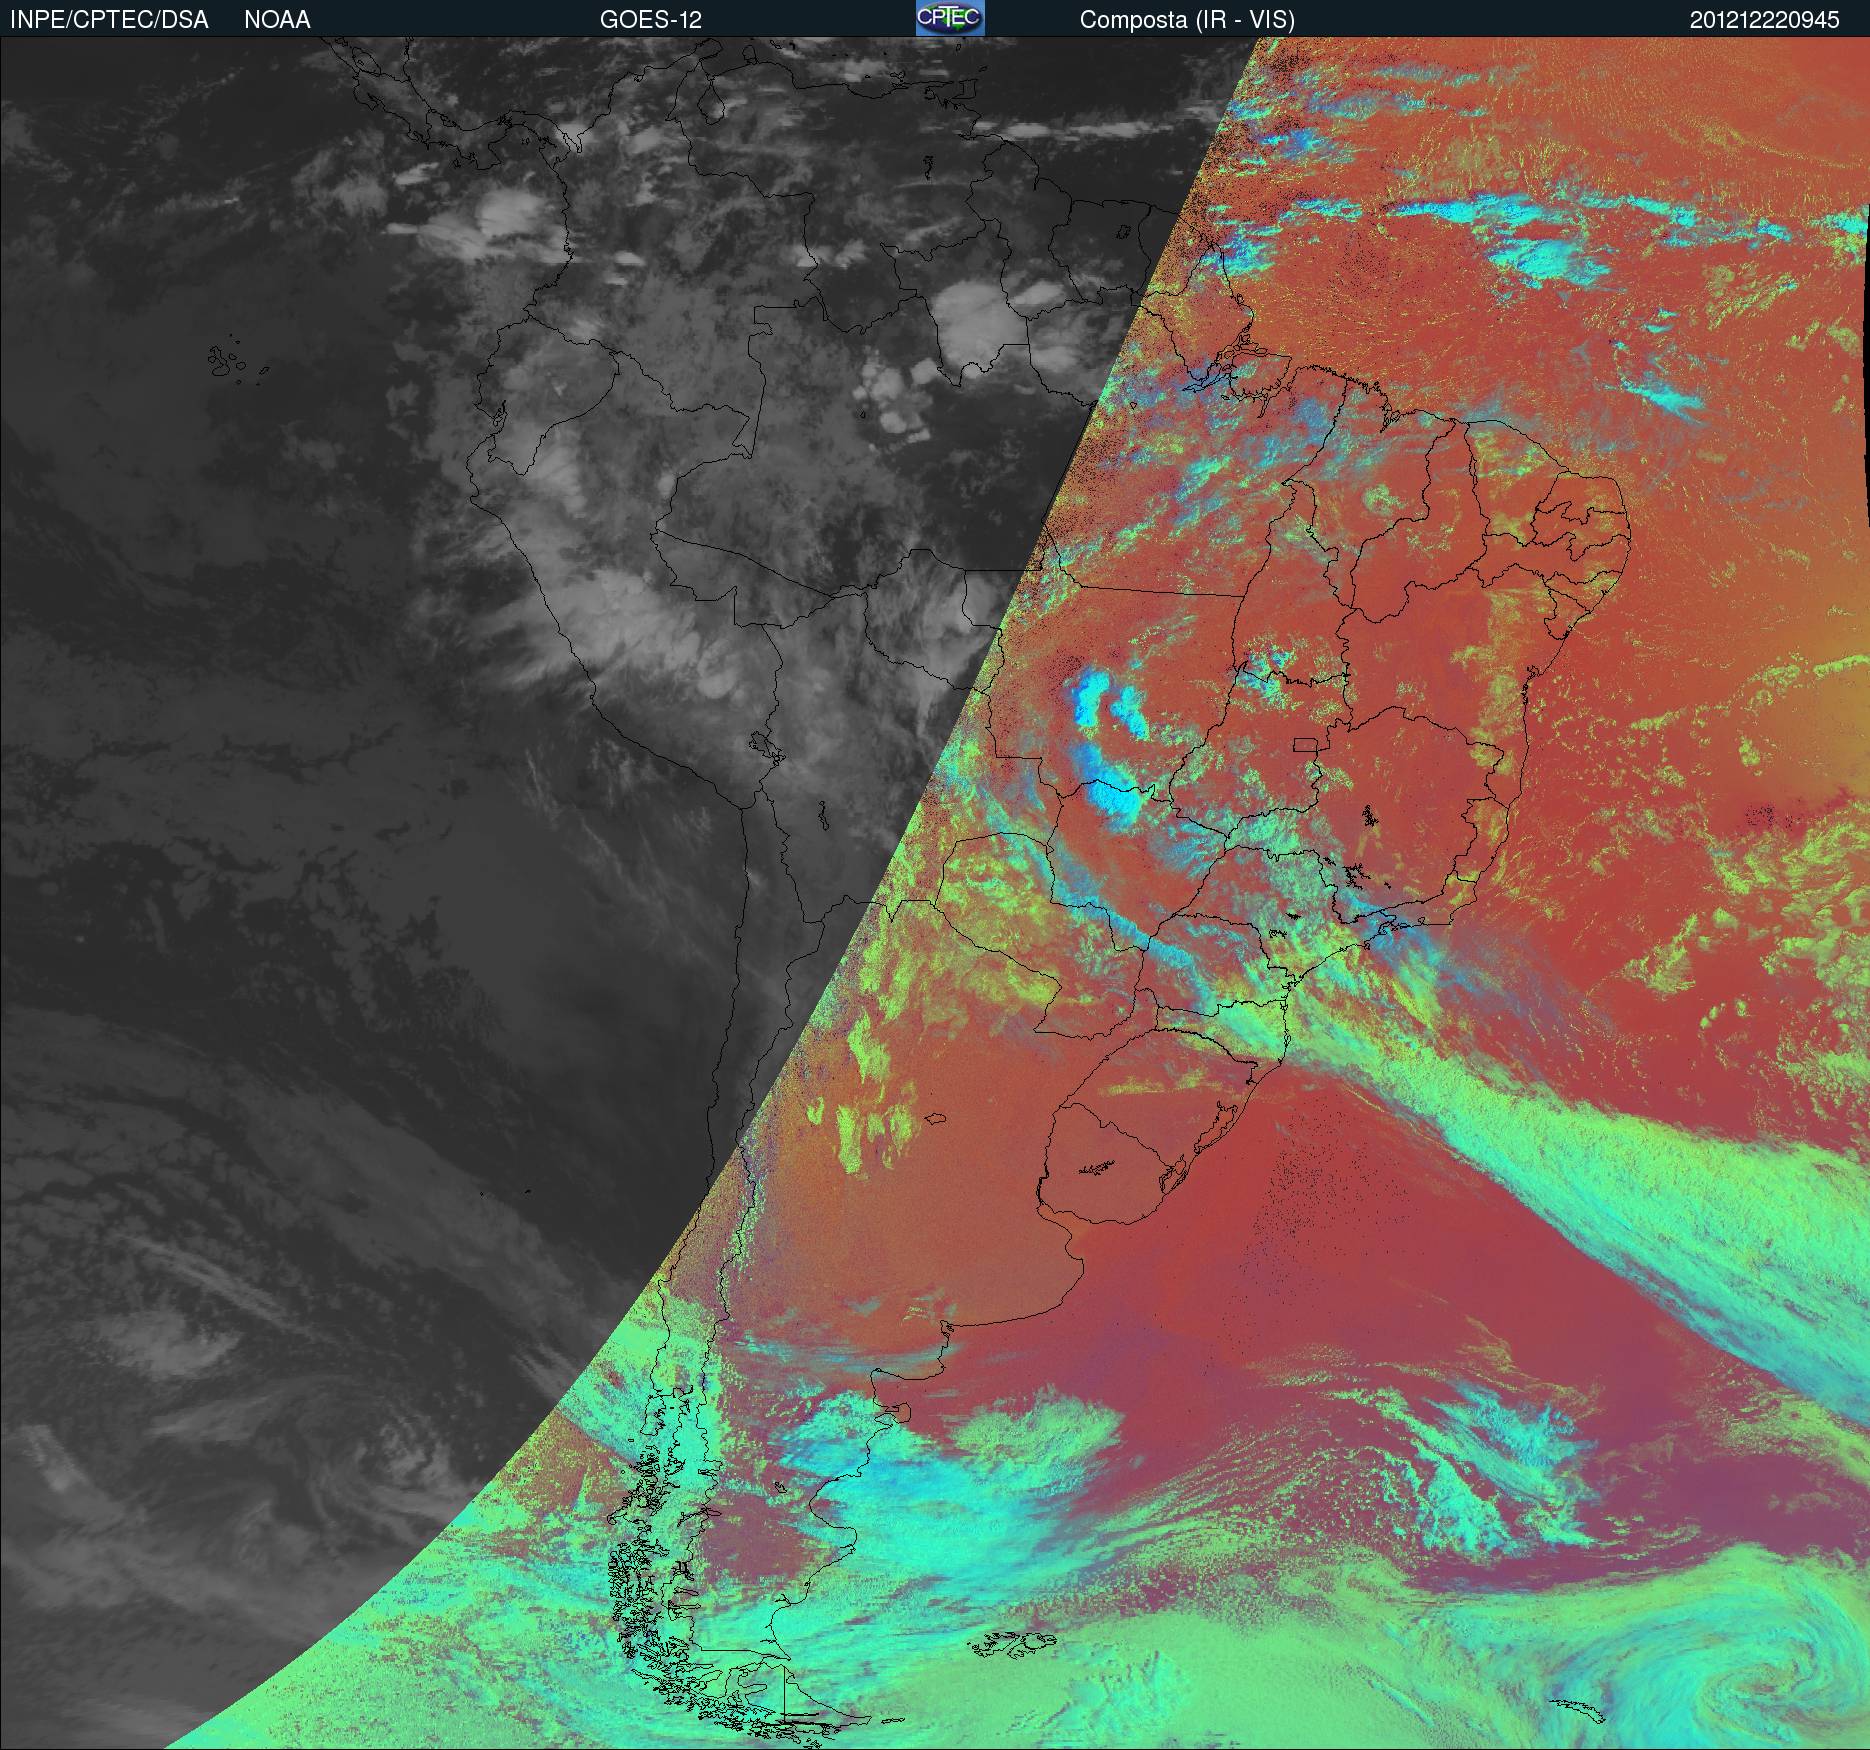Click the CPTEC logo in the header
The height and width of the screenshot is (1750, 1870).
950,19
